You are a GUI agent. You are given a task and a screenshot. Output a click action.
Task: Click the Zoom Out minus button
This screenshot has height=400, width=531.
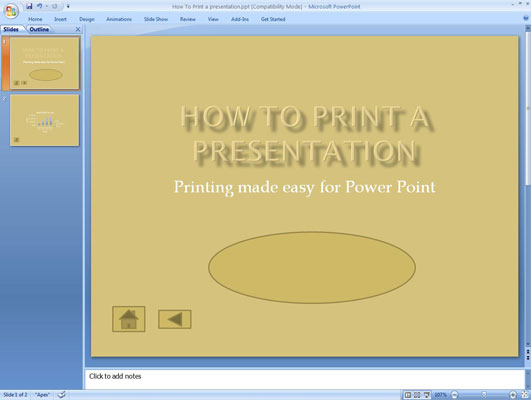pyautogui.click(x=454, y=395)
